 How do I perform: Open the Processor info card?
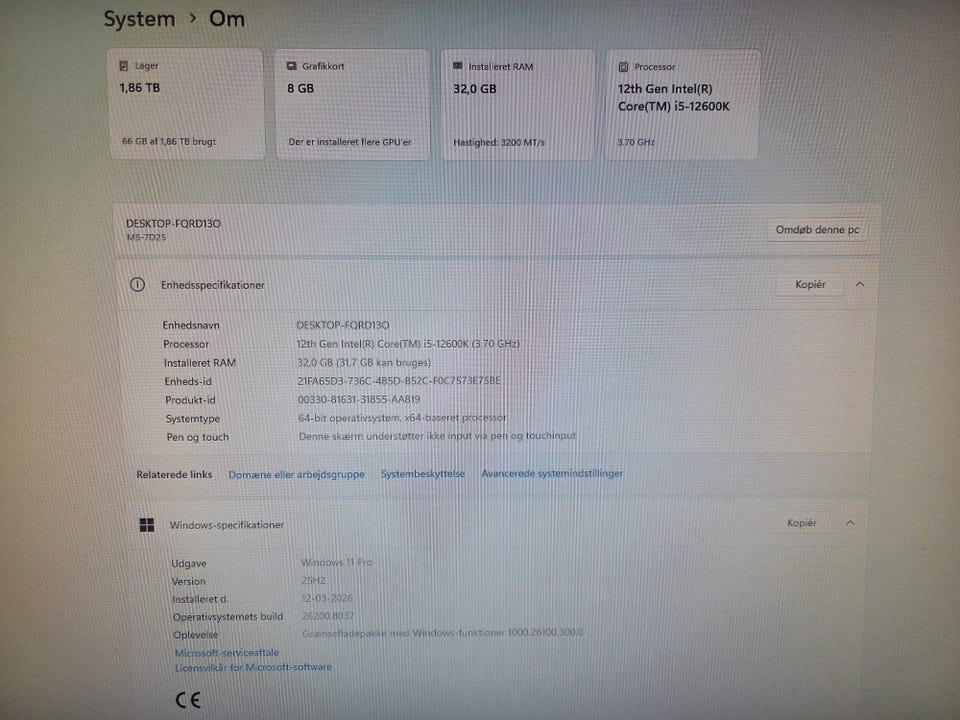point(683,105)
